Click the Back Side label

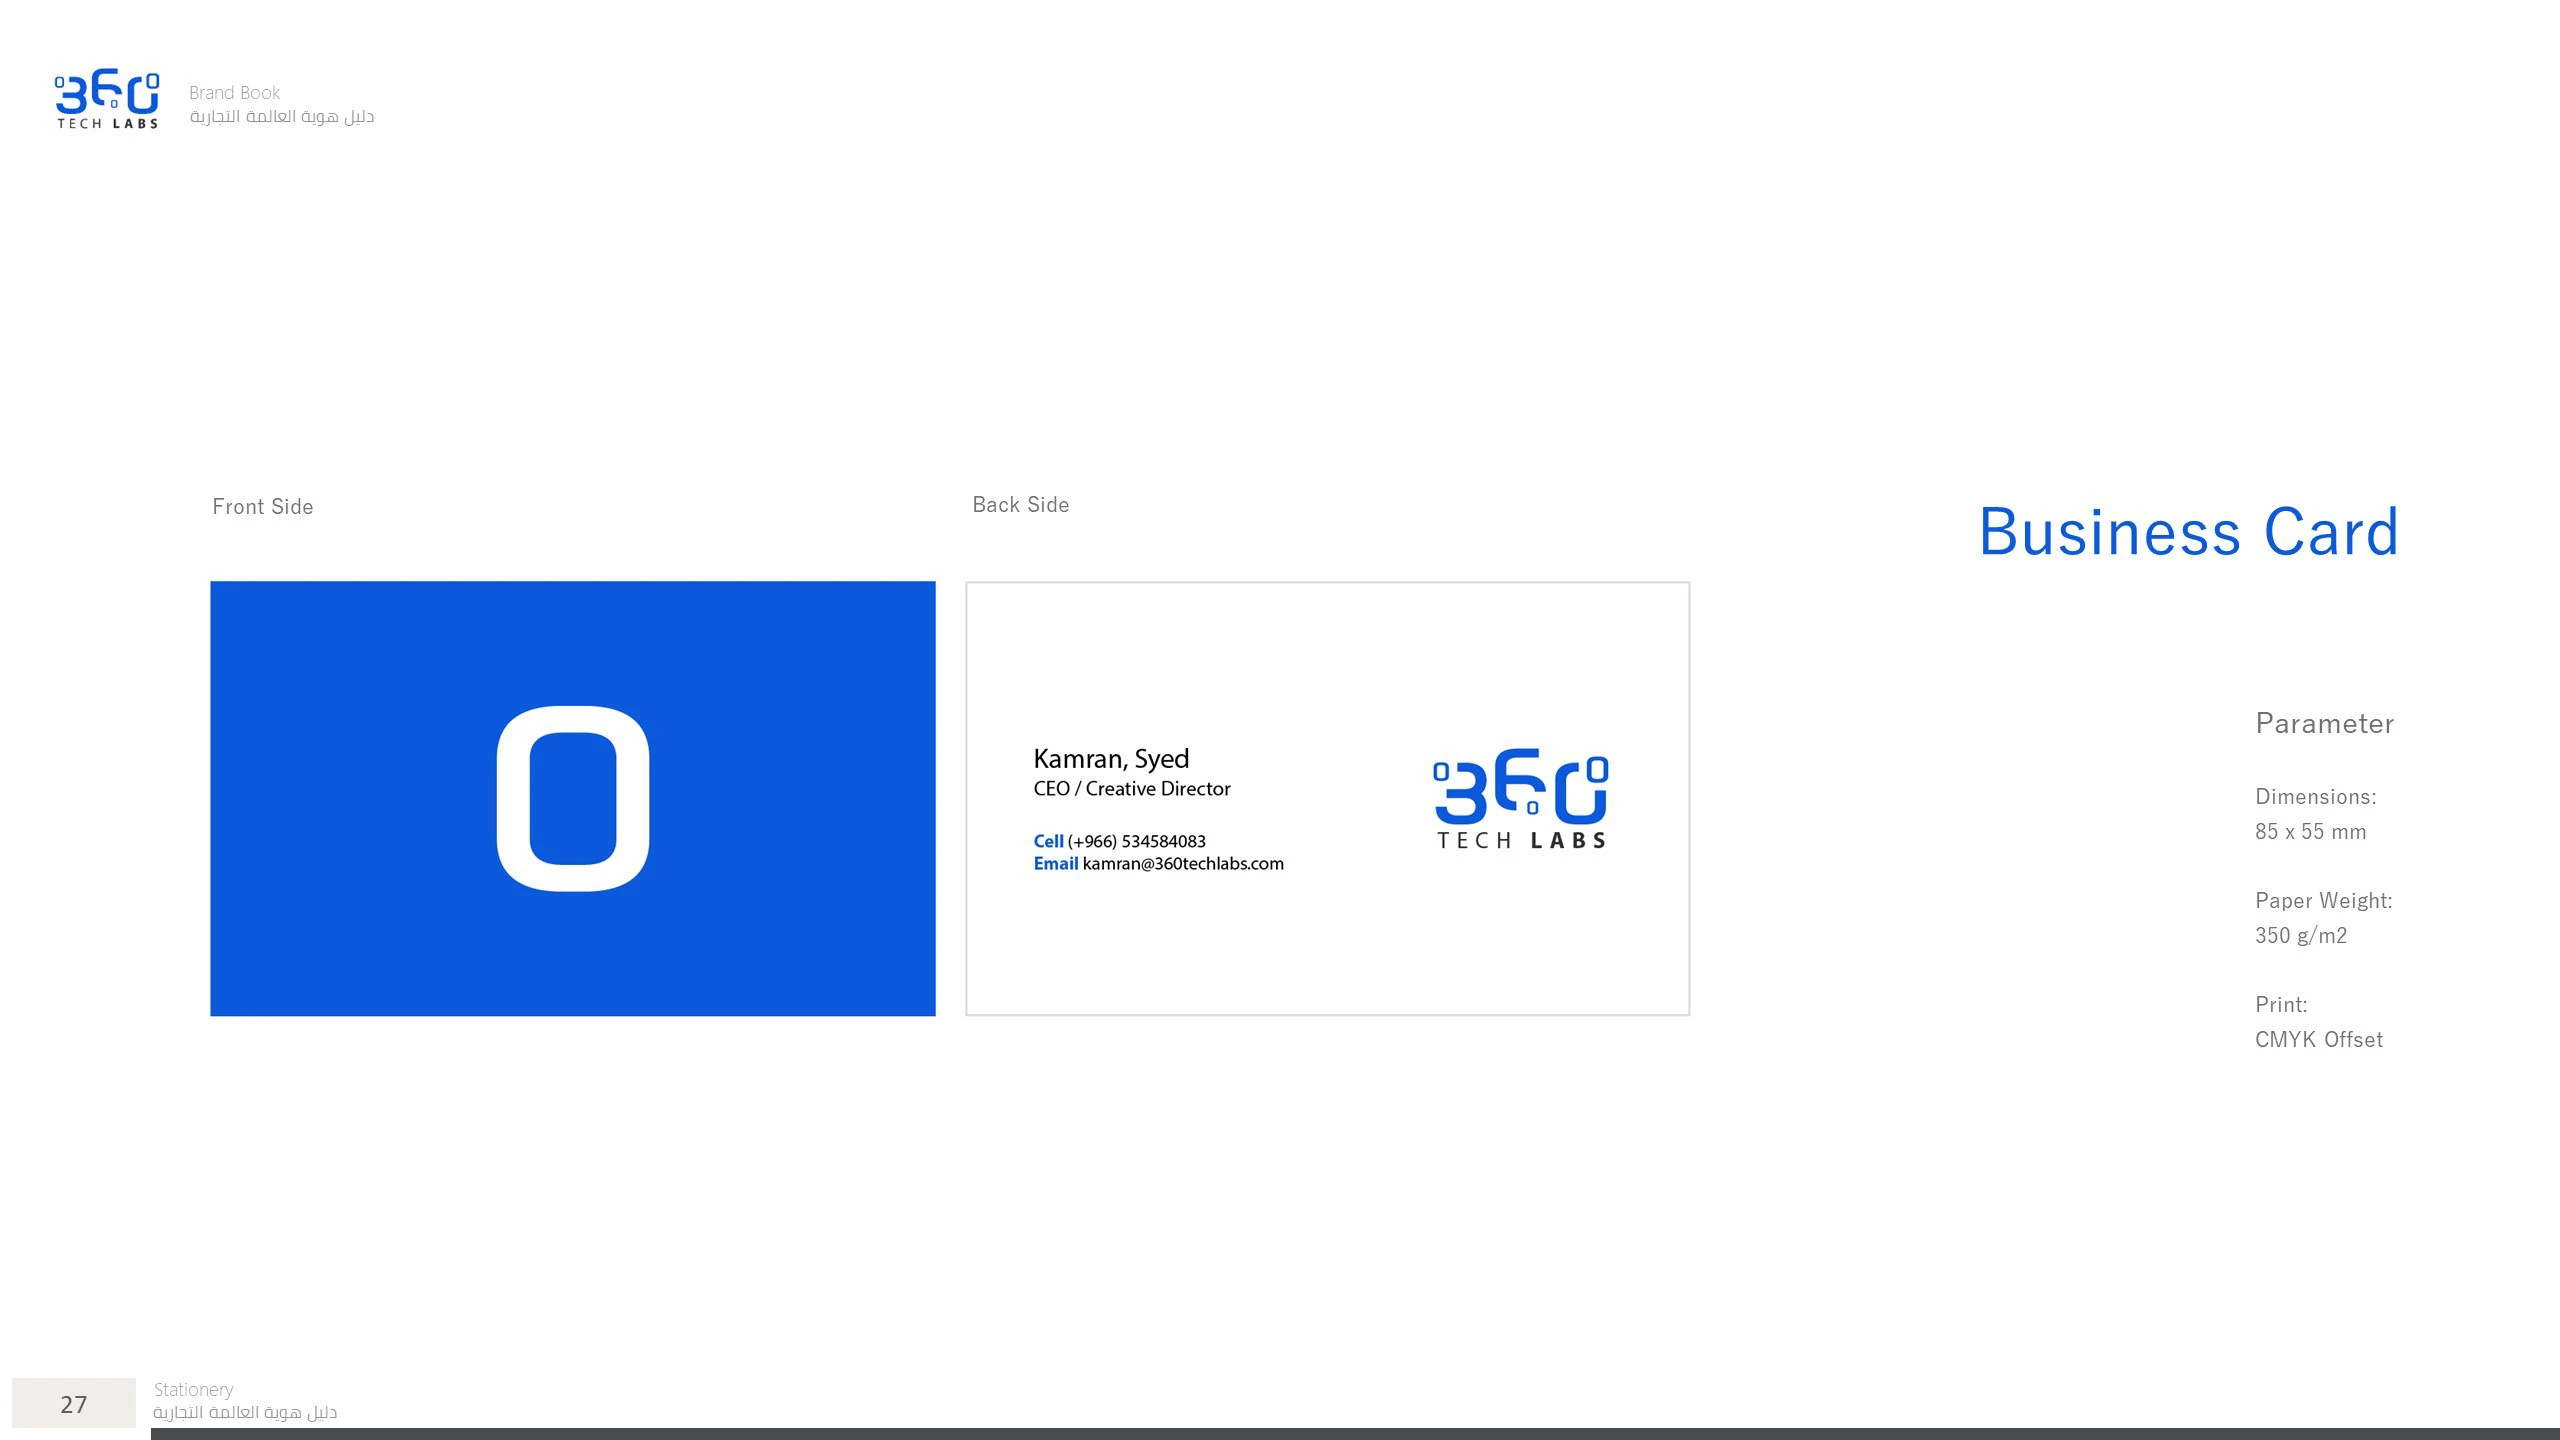[1020, 505]
